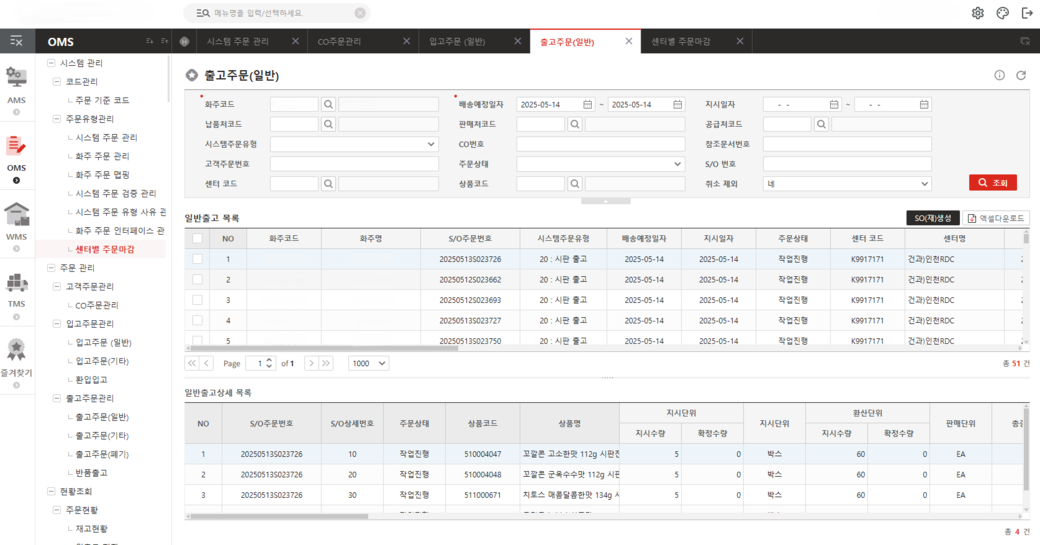Image resolution: width=1040 pixels, height=545 pixels.
Task: Go to next page in pager
Action: [311, 363]
